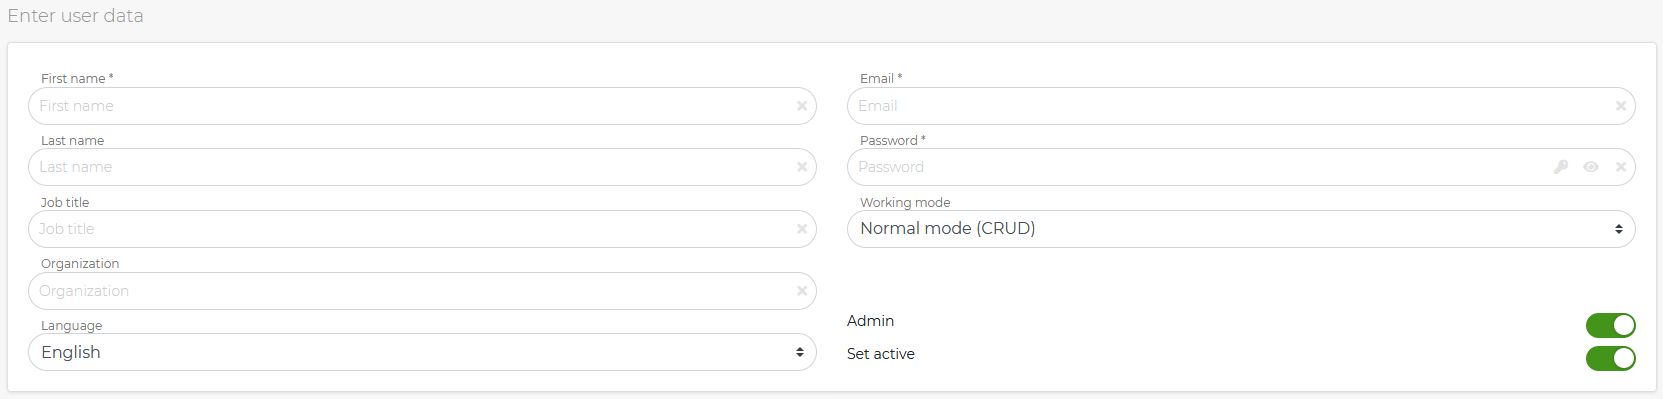This screenshot has width=1663, height=399.
Task: Toggle the Admin switch off
Action: (1611, 325)
